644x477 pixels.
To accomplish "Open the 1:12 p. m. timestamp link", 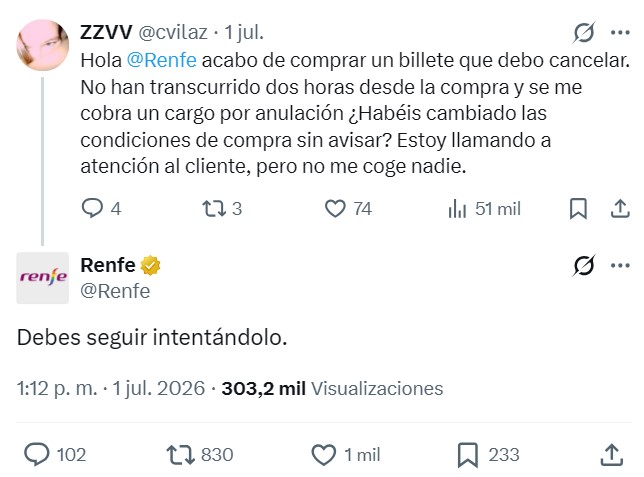I will pyautogui.click(x=57, y=388).
